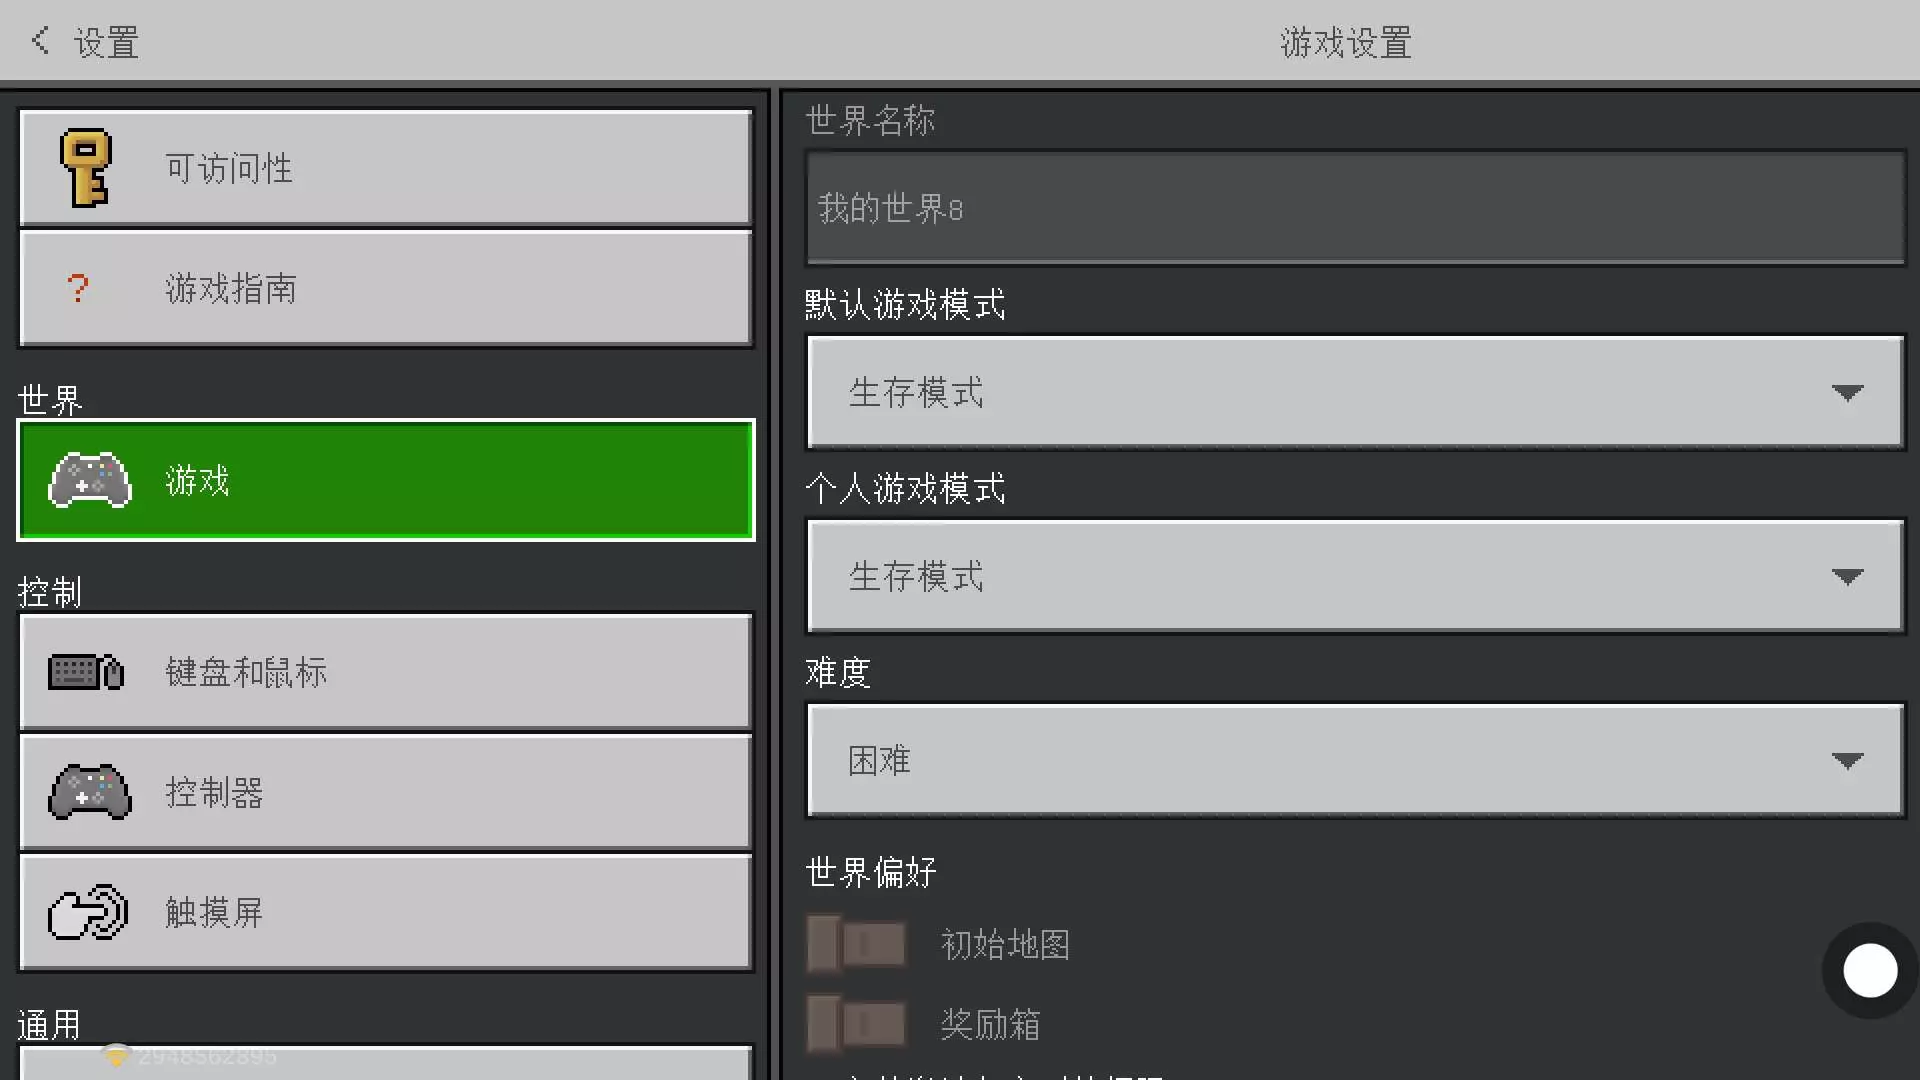The height and width of the screenshot is (1080, 1920).
Task: Click the golden key accessibility icon
Action: (x=86, y=168)
